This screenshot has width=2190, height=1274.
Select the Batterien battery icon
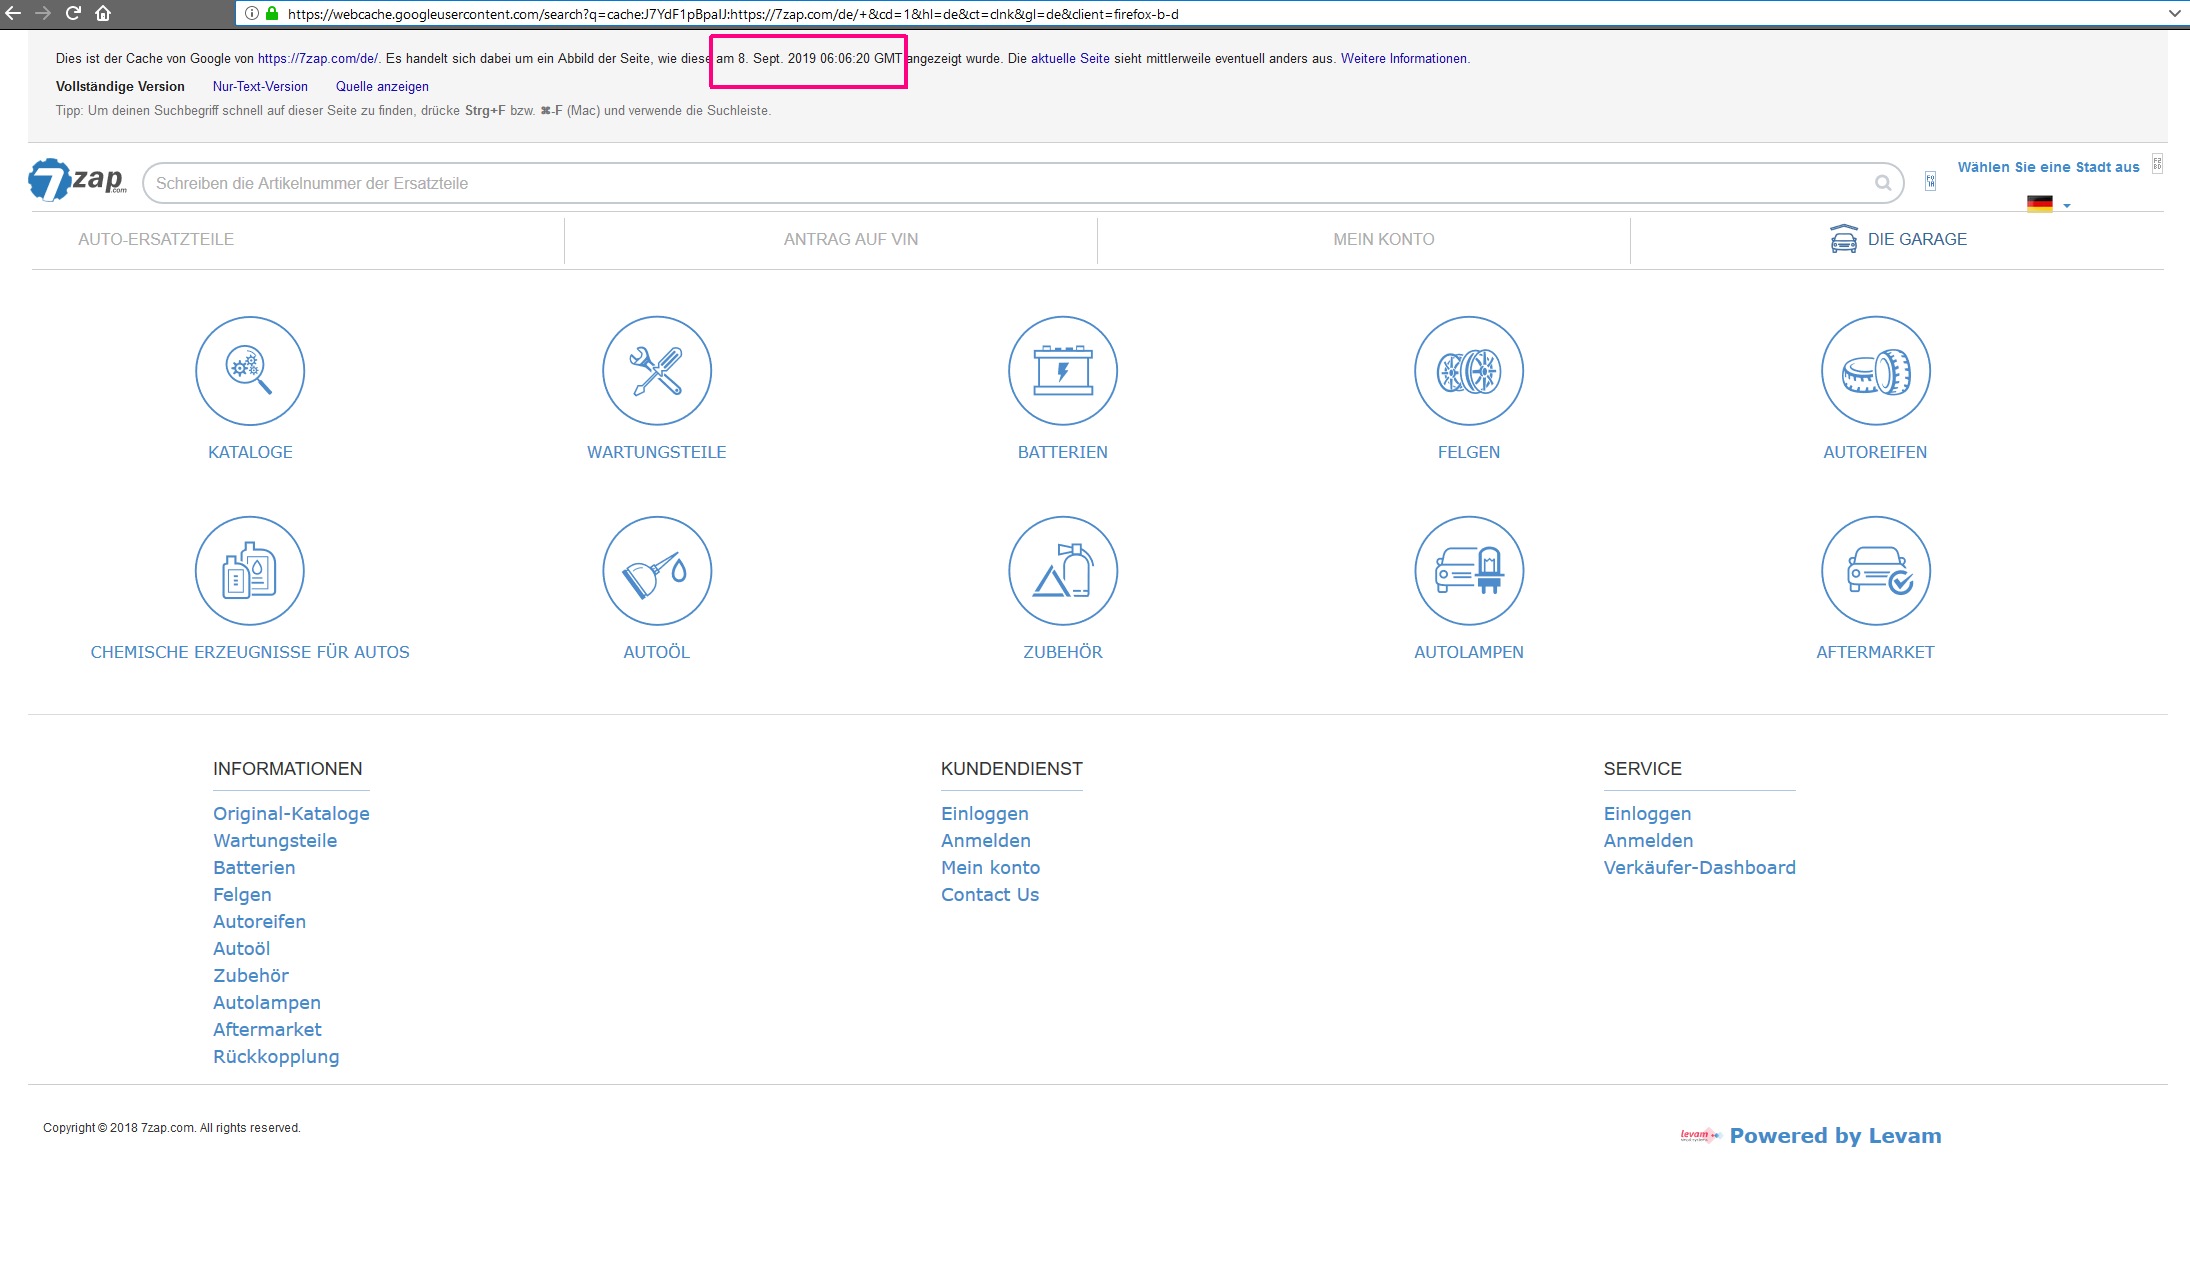click(1062, 371)
